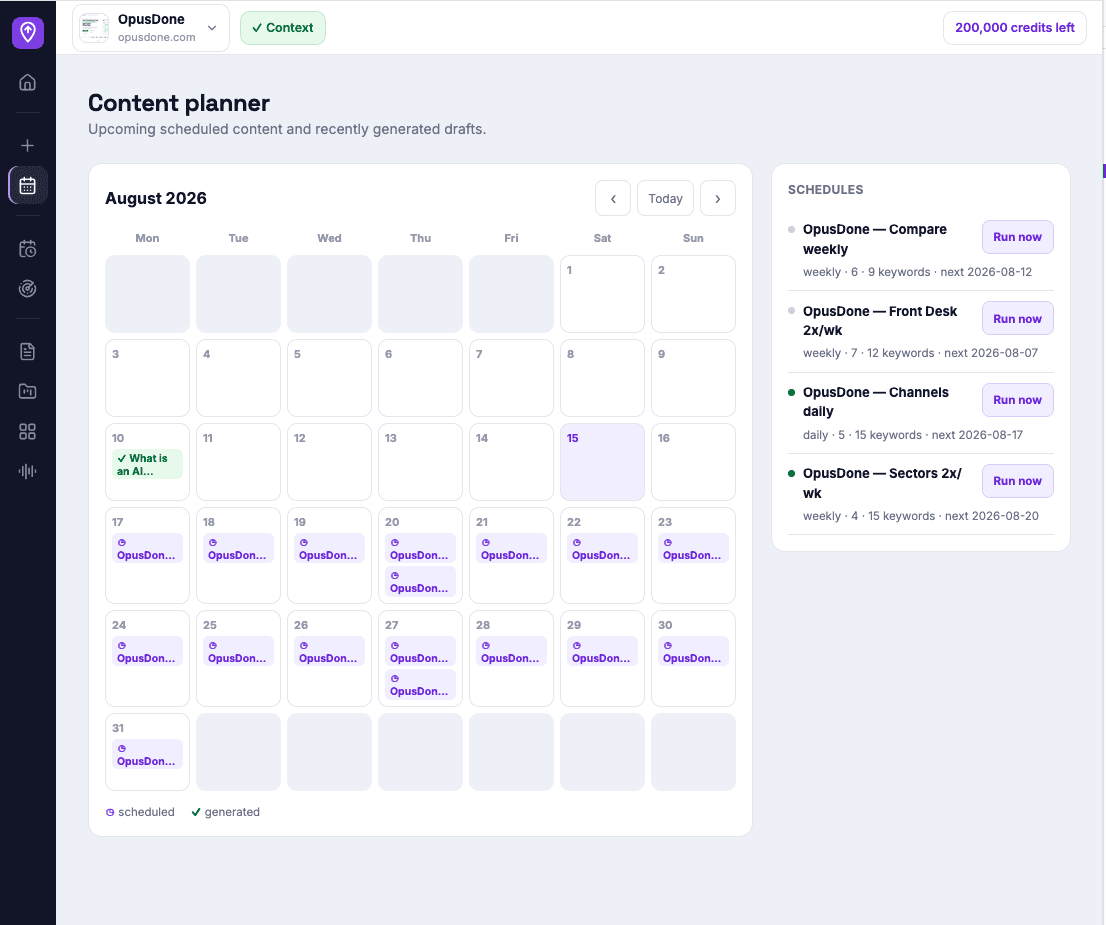The width and height of the screenshot is (1106, 925).
Task: Open scheduled OpusDon... entry on the 23rd
Action: click(x=693, y=548)
